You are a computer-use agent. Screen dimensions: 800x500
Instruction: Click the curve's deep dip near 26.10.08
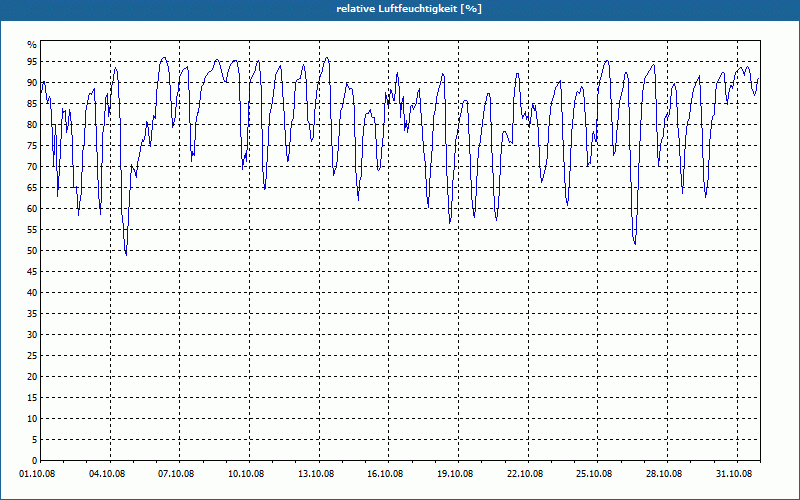click(x=635, y=243)
